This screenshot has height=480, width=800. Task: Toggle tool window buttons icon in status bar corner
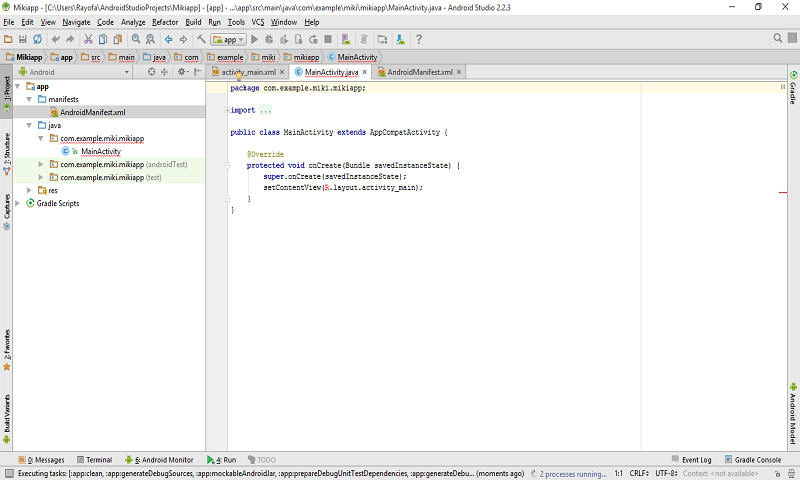[9, 473]
